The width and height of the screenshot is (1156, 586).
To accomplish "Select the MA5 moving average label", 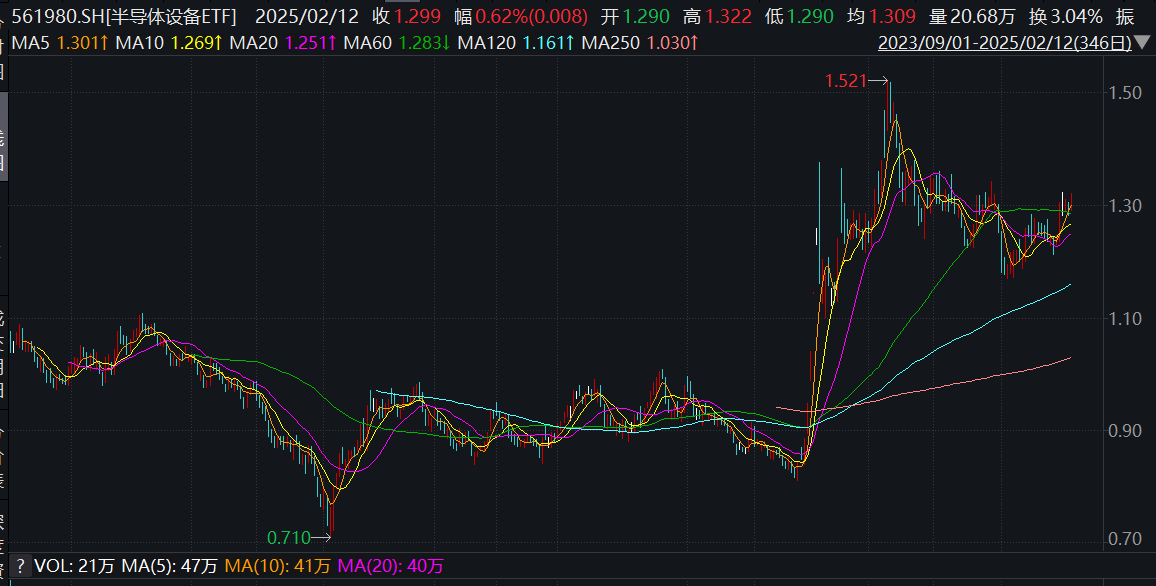I will (x=39, y=44).
